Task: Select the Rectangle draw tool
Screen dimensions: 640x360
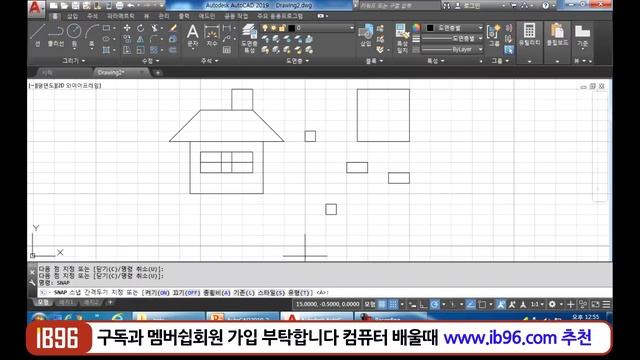Action: [x=107, y=28]
